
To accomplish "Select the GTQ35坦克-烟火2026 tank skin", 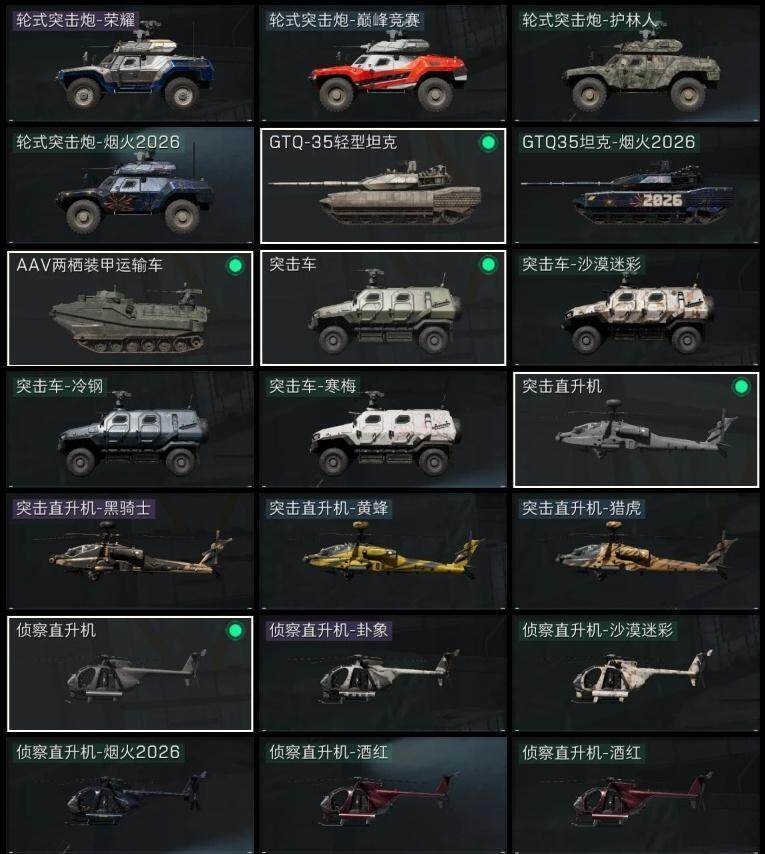I will [x=636, y=186].
